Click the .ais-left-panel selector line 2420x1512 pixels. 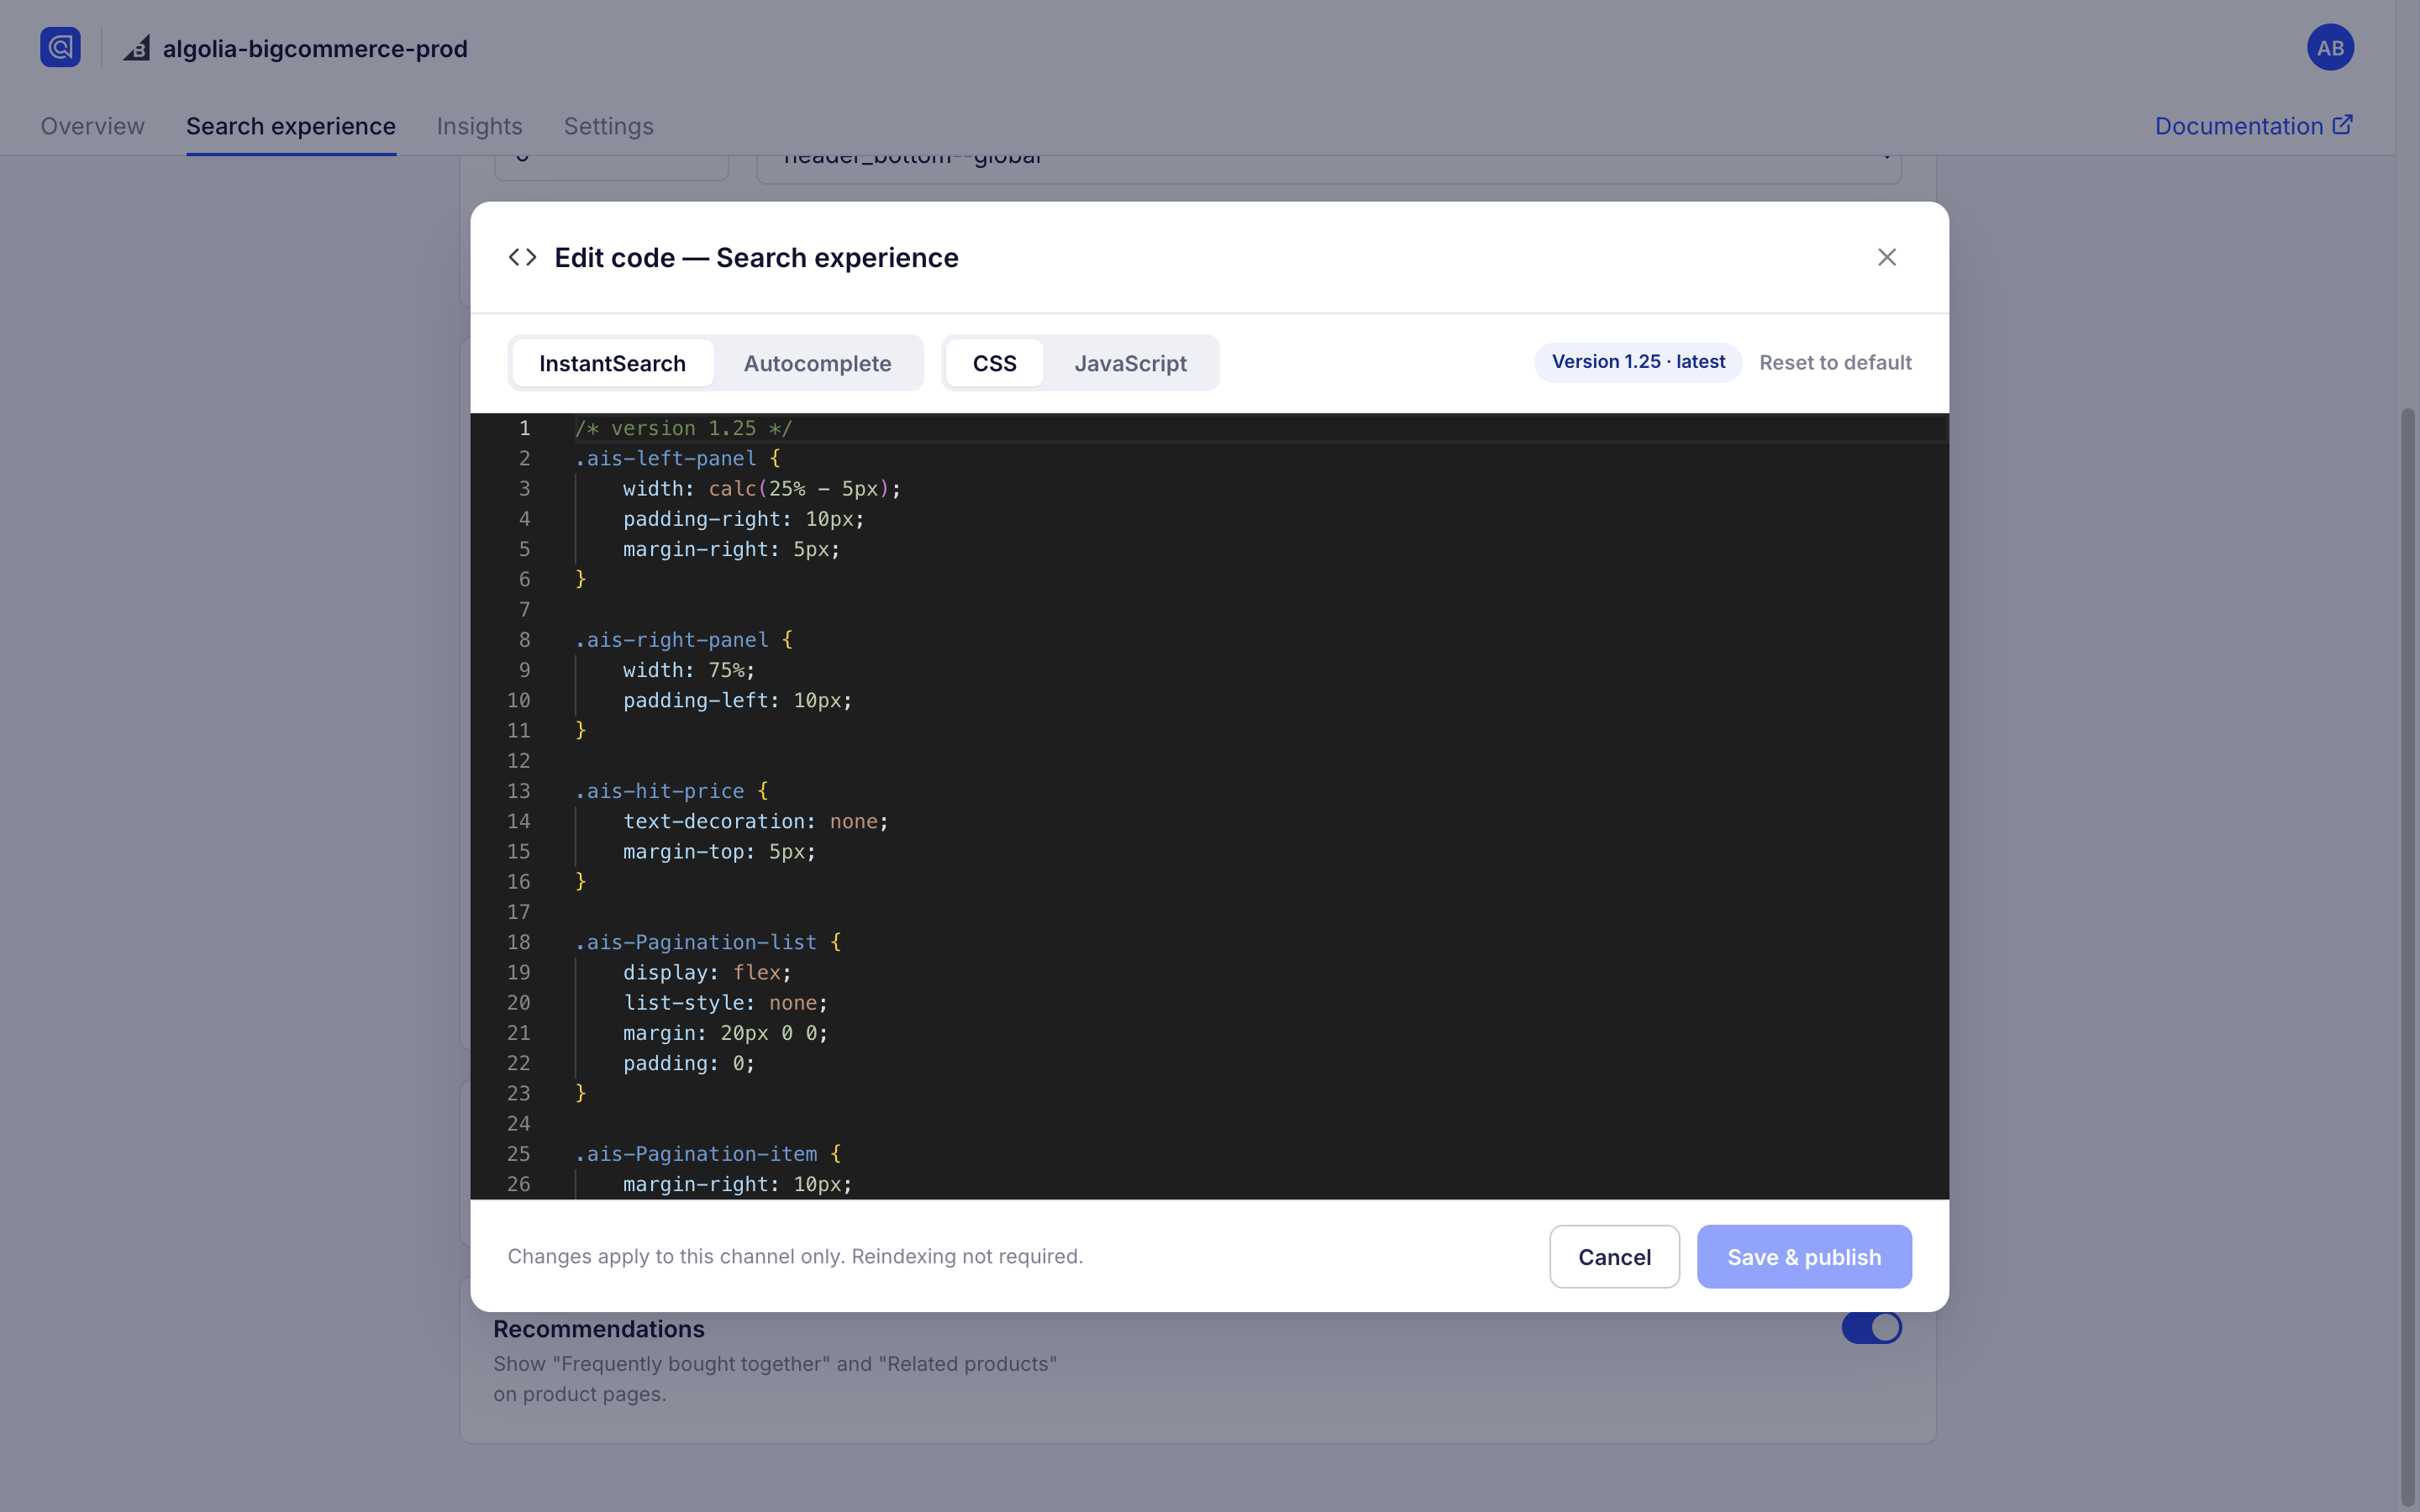tap(677, 458)
